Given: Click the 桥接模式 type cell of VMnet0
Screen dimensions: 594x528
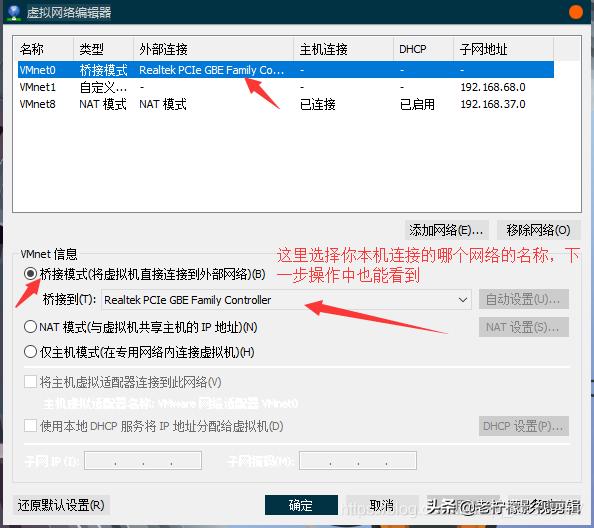Looking at the screenshot, I should coord(103,70).
